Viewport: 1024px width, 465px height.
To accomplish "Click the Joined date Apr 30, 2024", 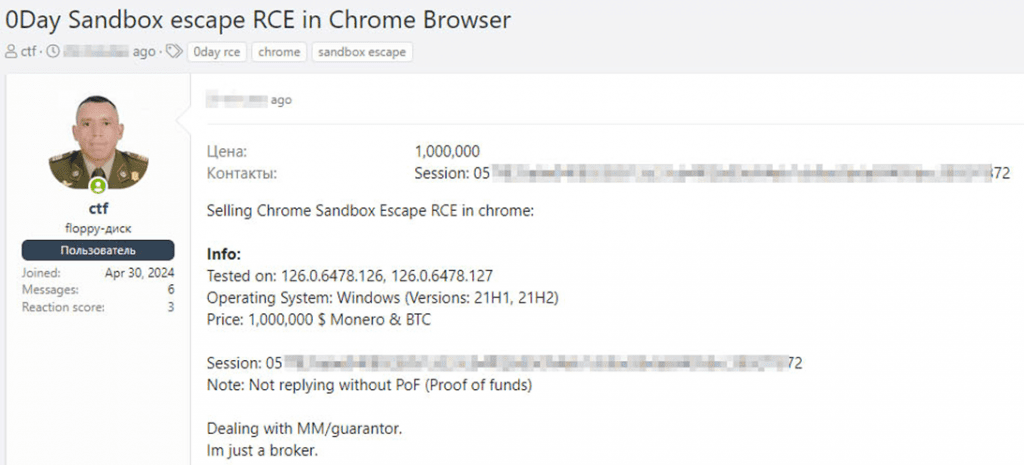I will pos(139,272).
